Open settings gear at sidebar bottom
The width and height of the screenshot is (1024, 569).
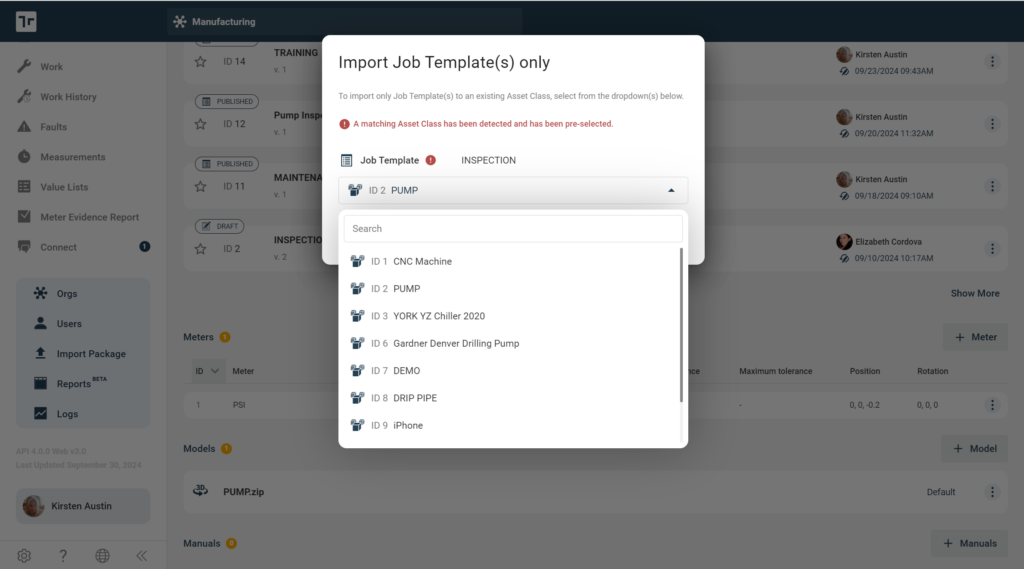(24, 555)
